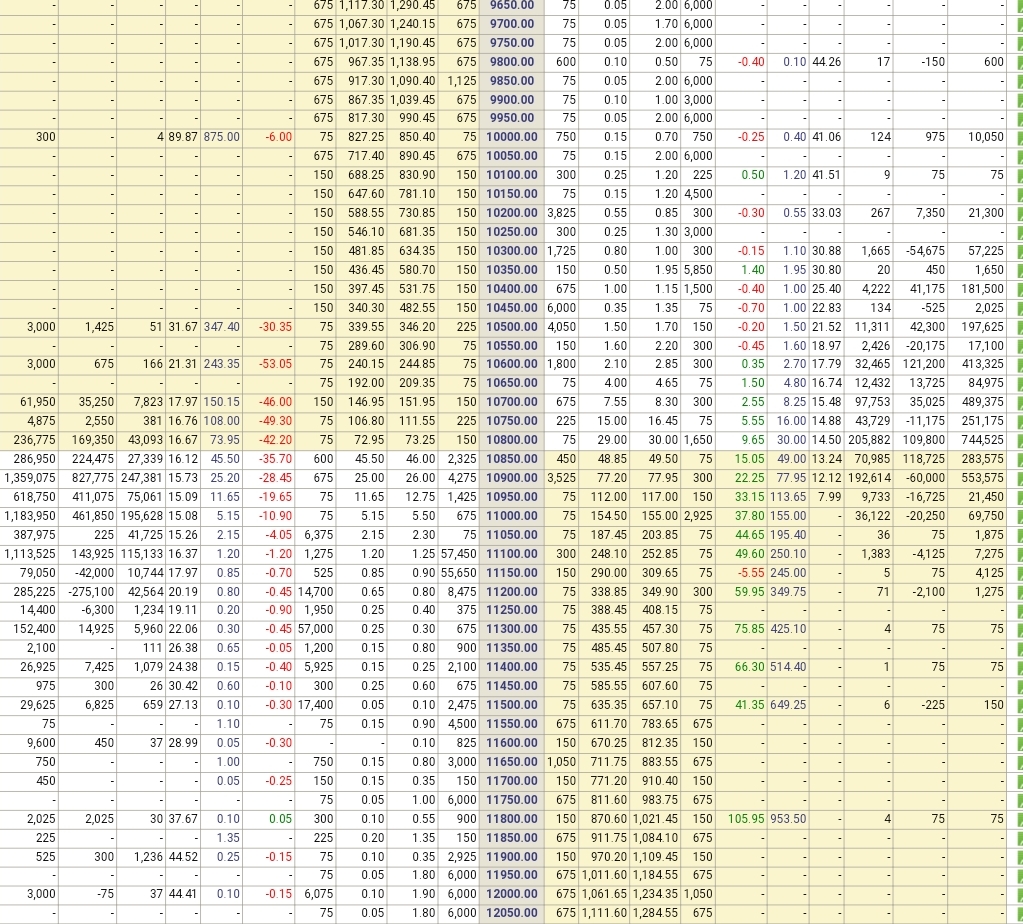The height and width of the screenshot is (924, 1023).
Task: Select call change in OI -275,100
Action: [x=91, y=592]
